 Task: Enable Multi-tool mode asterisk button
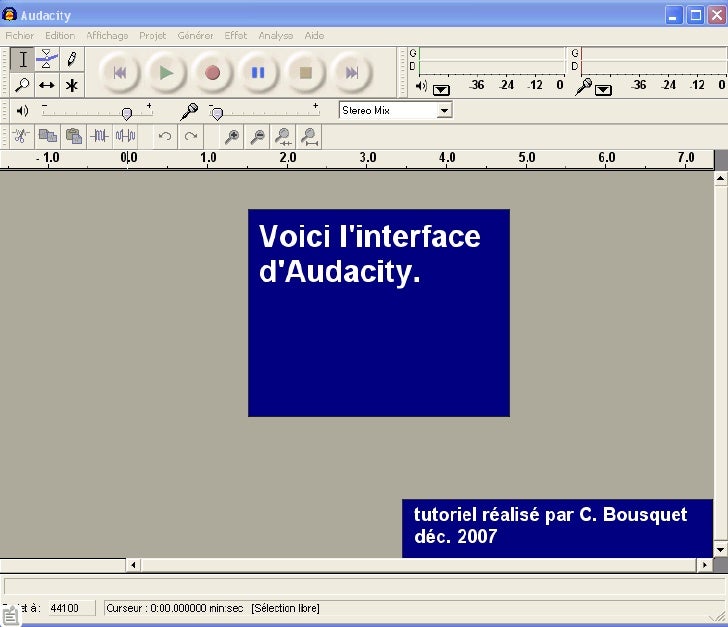[72, 85]
